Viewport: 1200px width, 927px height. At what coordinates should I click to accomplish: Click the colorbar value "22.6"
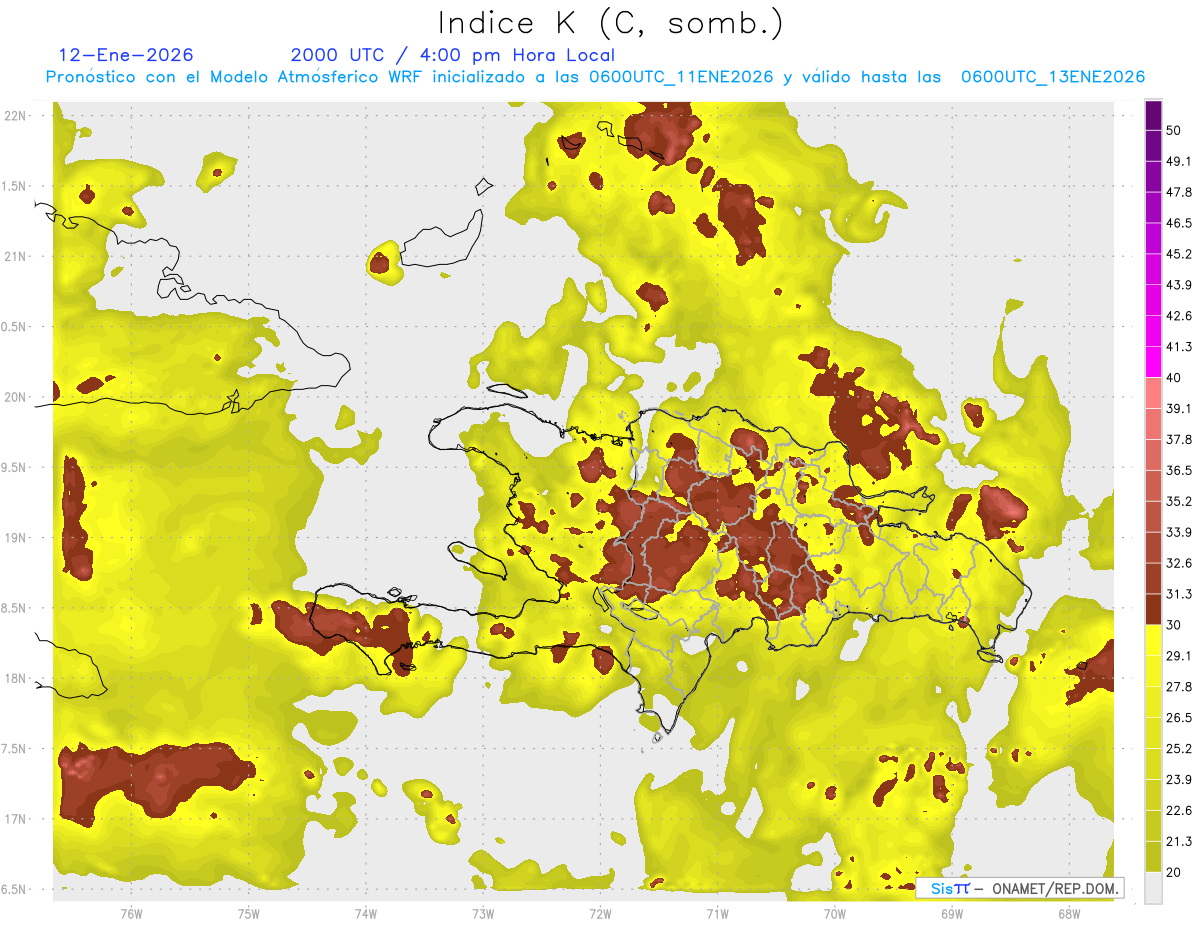pos(1179,811)
